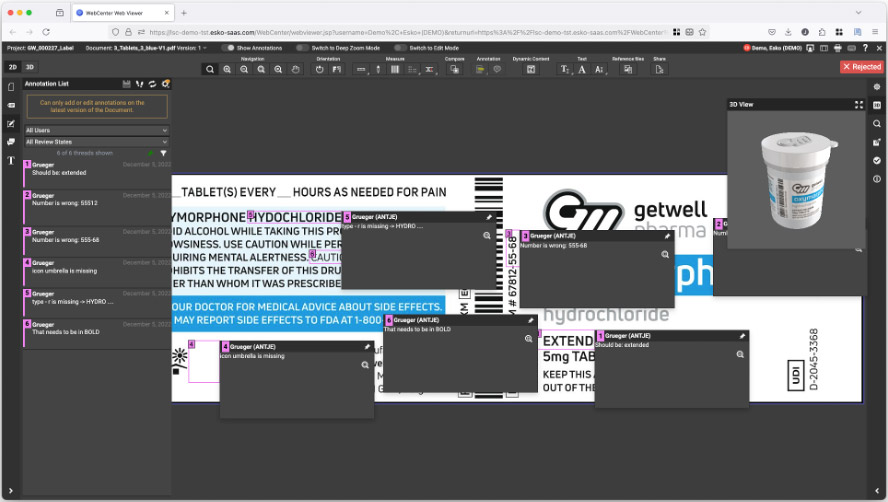
Task: Switch to the 2D tab
Action: click(13, 67)
